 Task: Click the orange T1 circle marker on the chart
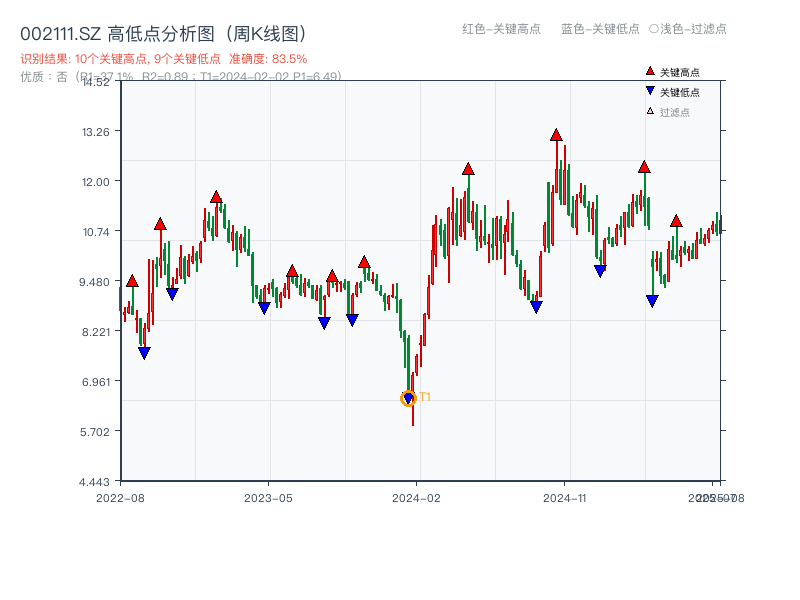click(x=408, y=397)
